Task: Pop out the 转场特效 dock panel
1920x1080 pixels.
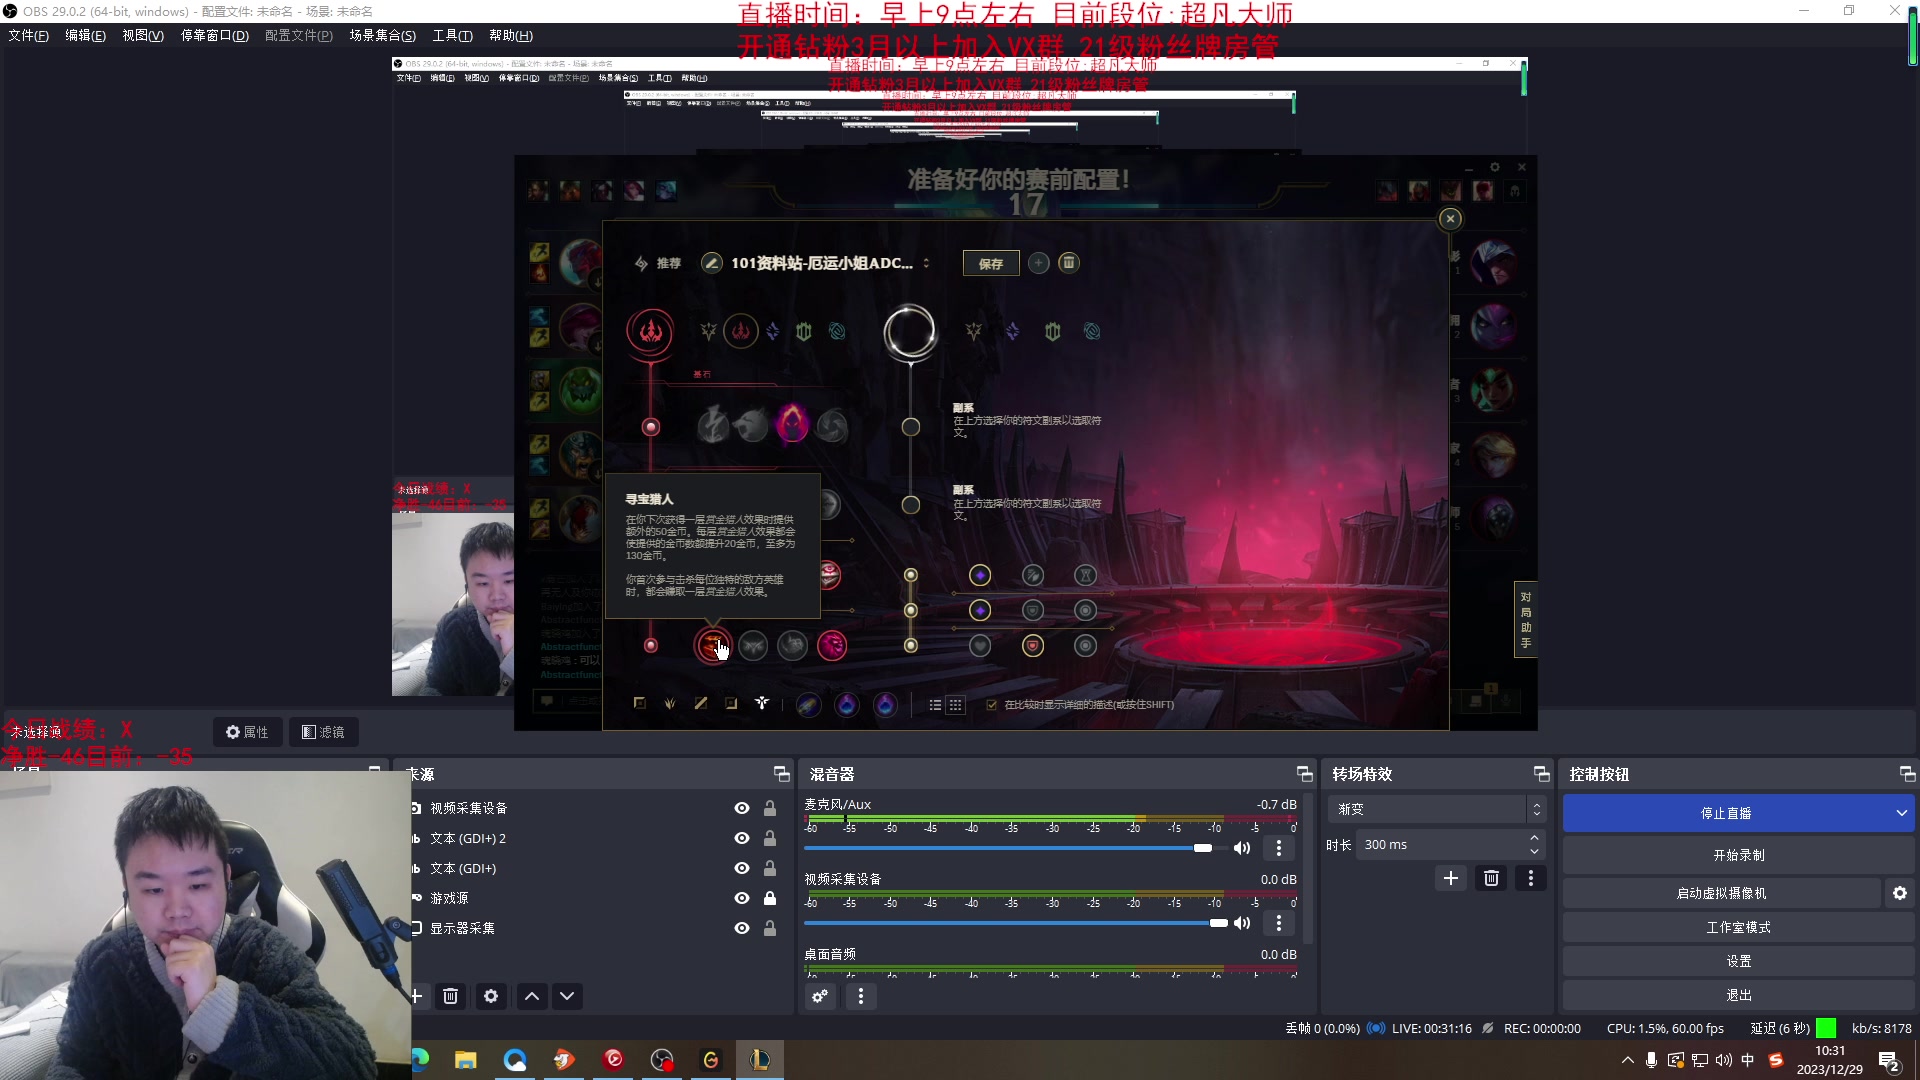Action: (1541, 774)
